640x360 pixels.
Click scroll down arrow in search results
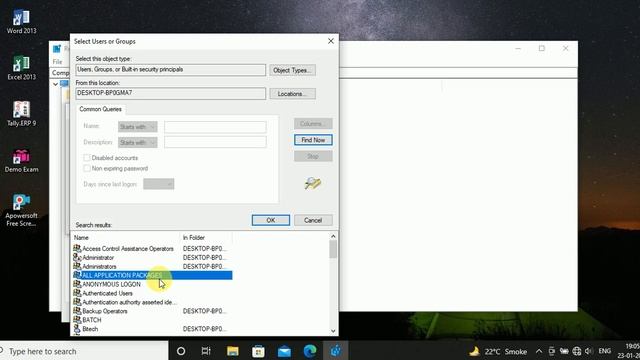point(333,331)
